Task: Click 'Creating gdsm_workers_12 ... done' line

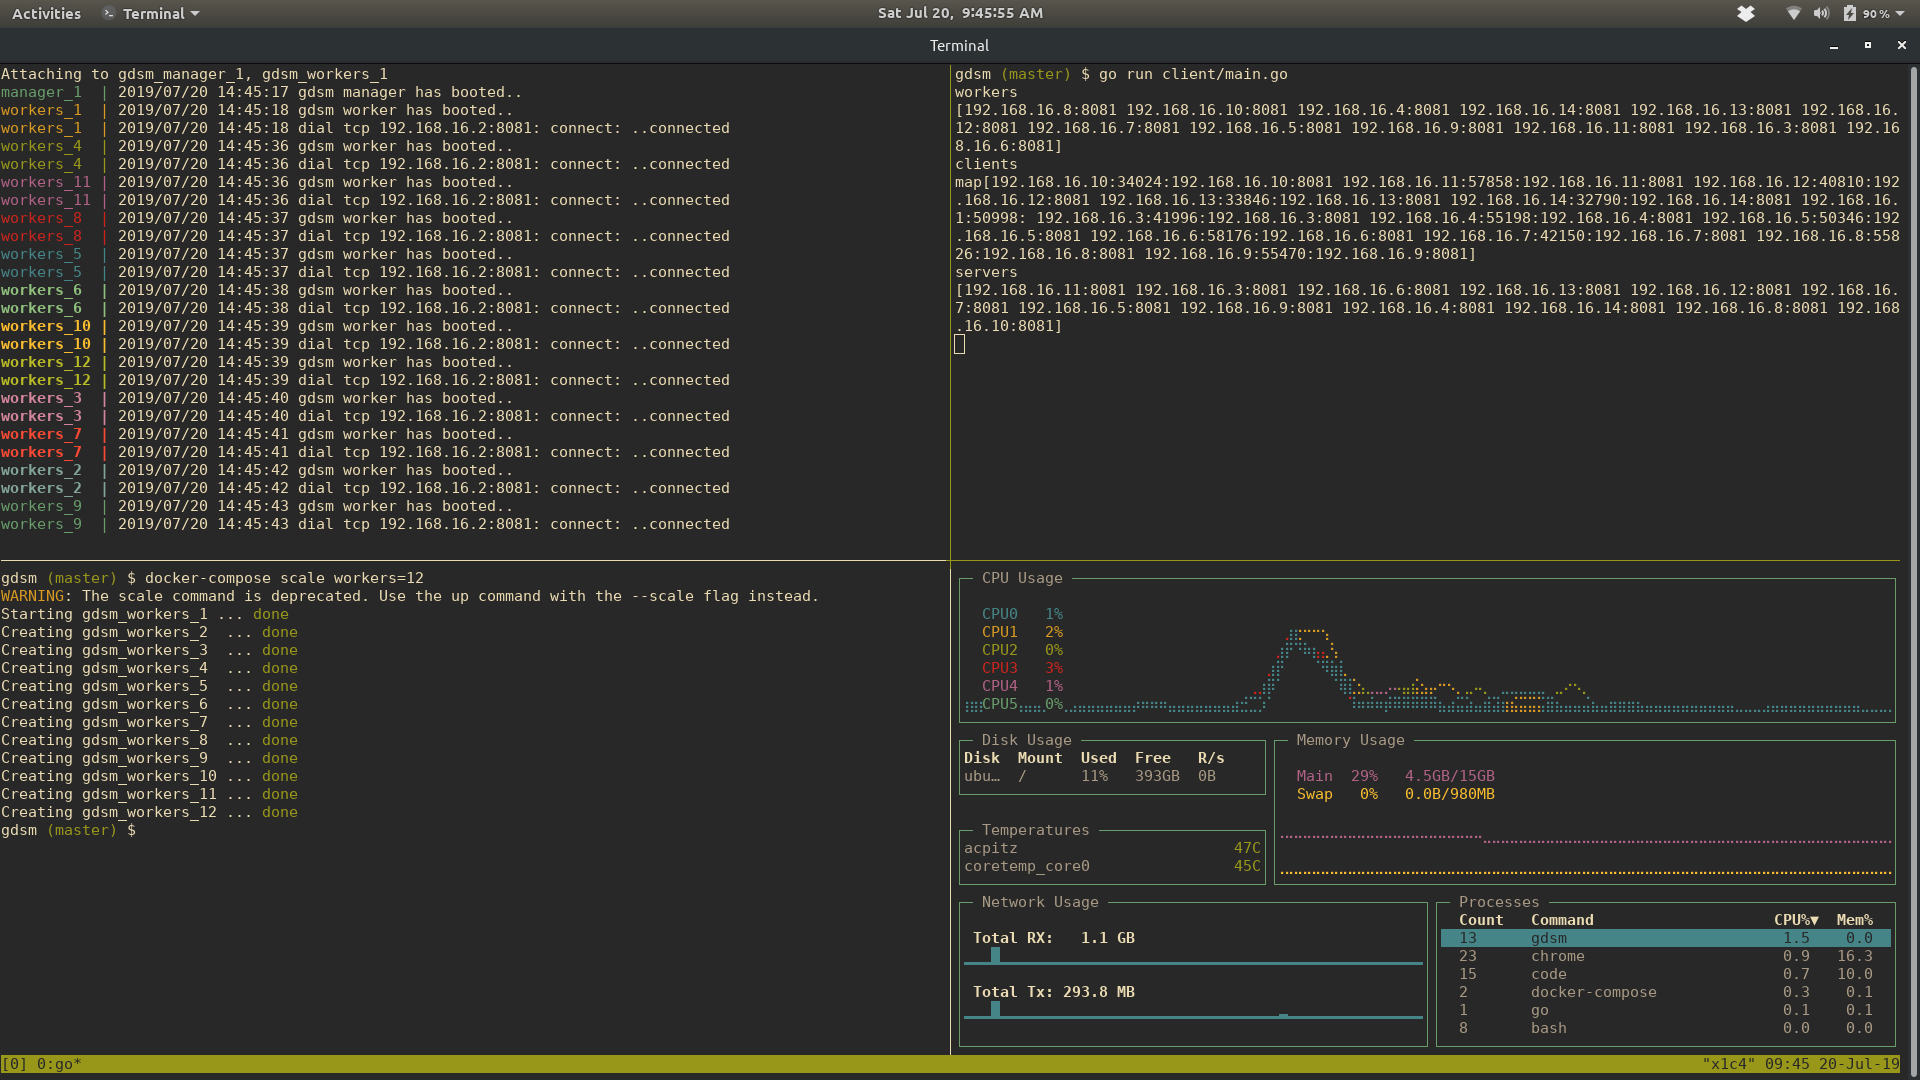Action: 149,812
